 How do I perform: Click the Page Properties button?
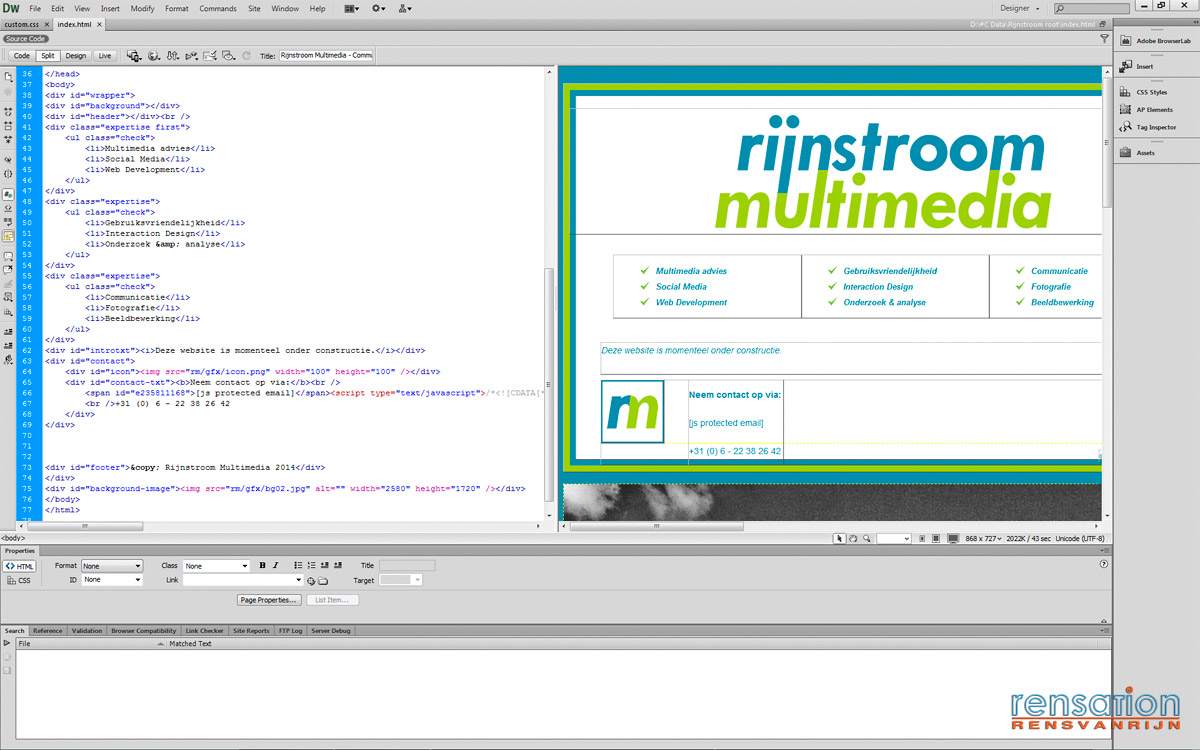[x=269, y=600]
